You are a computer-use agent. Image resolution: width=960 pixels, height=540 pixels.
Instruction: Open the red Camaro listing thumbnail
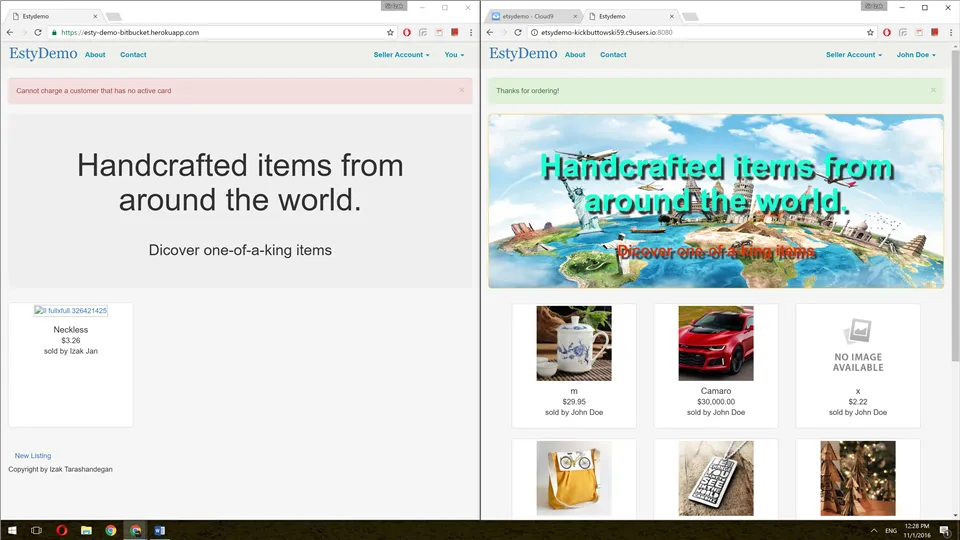pos(716,343)
